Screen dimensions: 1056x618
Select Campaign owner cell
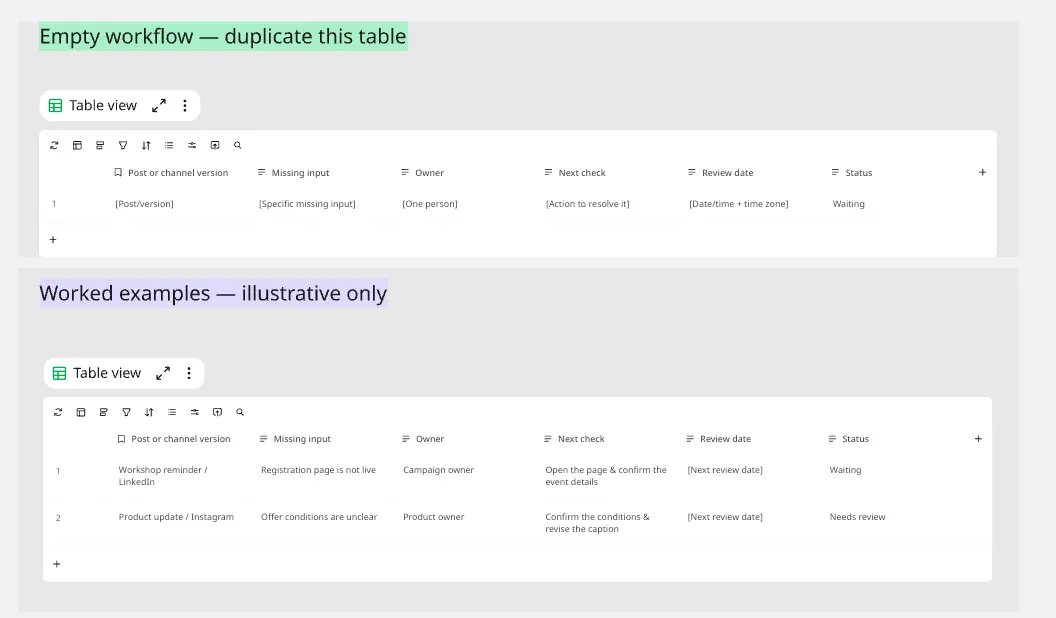438,470
